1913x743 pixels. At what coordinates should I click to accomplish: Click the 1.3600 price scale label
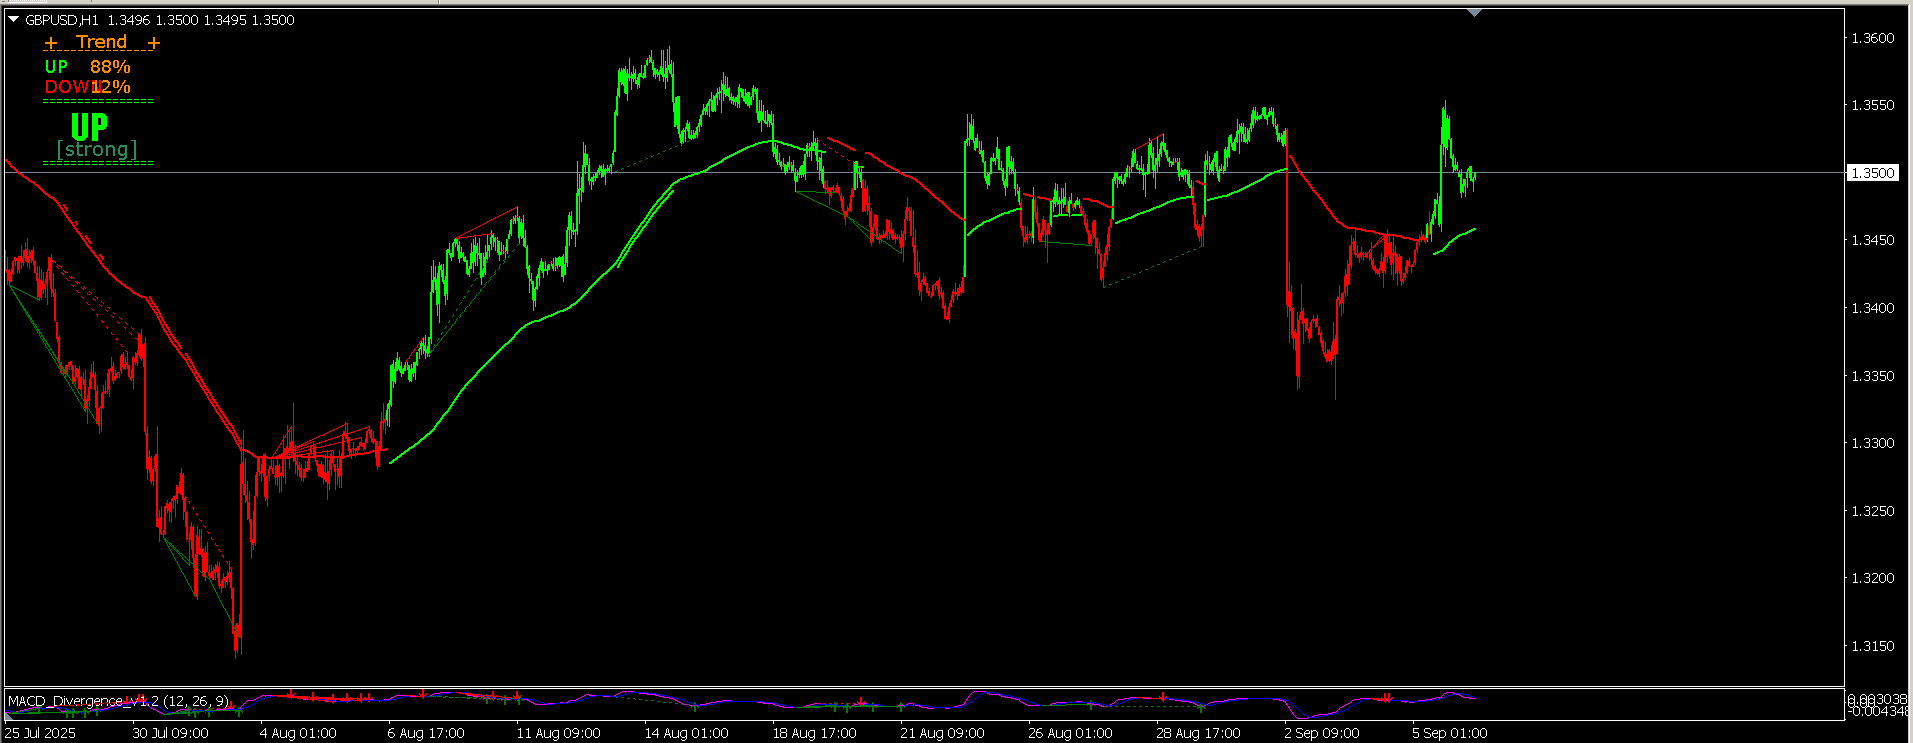click(1873, 38)
